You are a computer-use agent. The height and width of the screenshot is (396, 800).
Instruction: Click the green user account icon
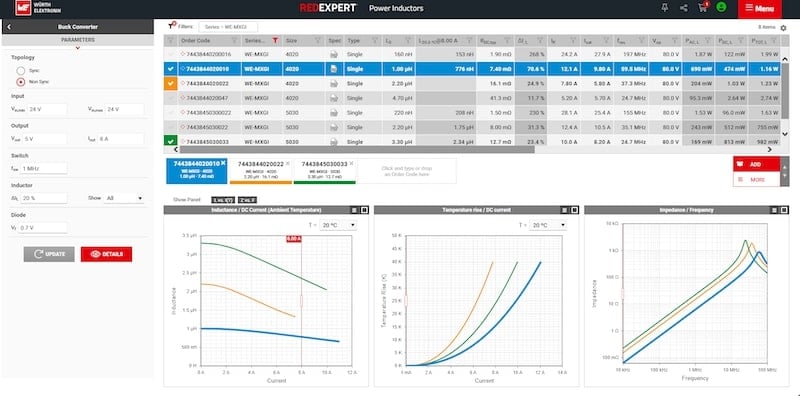click(721, 8)
